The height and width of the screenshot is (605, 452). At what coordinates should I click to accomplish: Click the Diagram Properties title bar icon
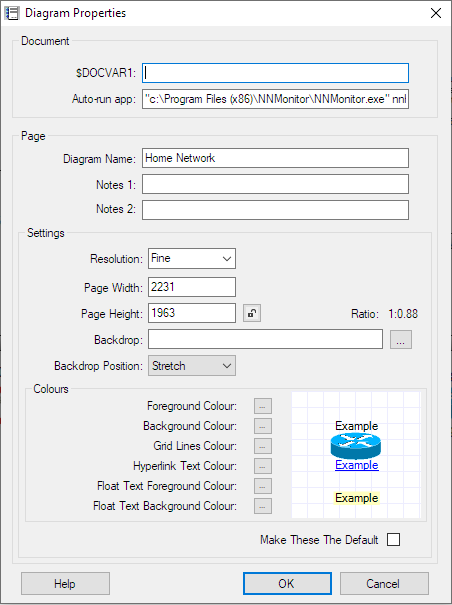12,13
